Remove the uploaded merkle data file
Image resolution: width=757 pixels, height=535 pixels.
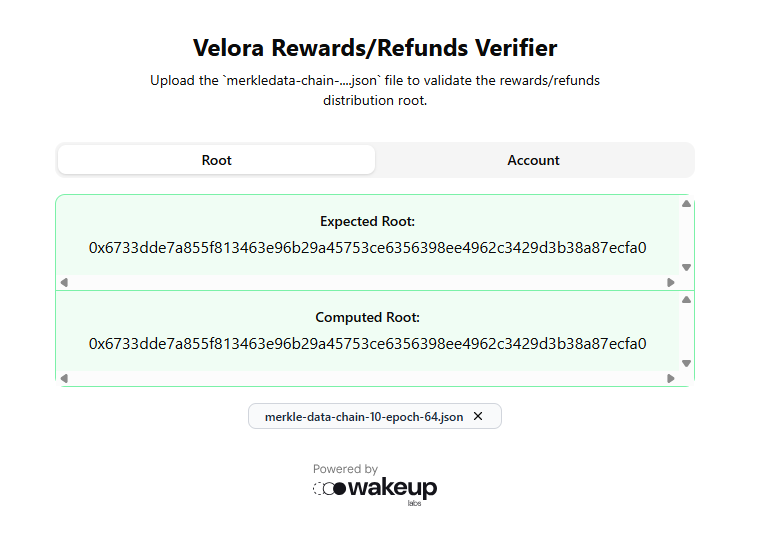click(x=478, y=416)
